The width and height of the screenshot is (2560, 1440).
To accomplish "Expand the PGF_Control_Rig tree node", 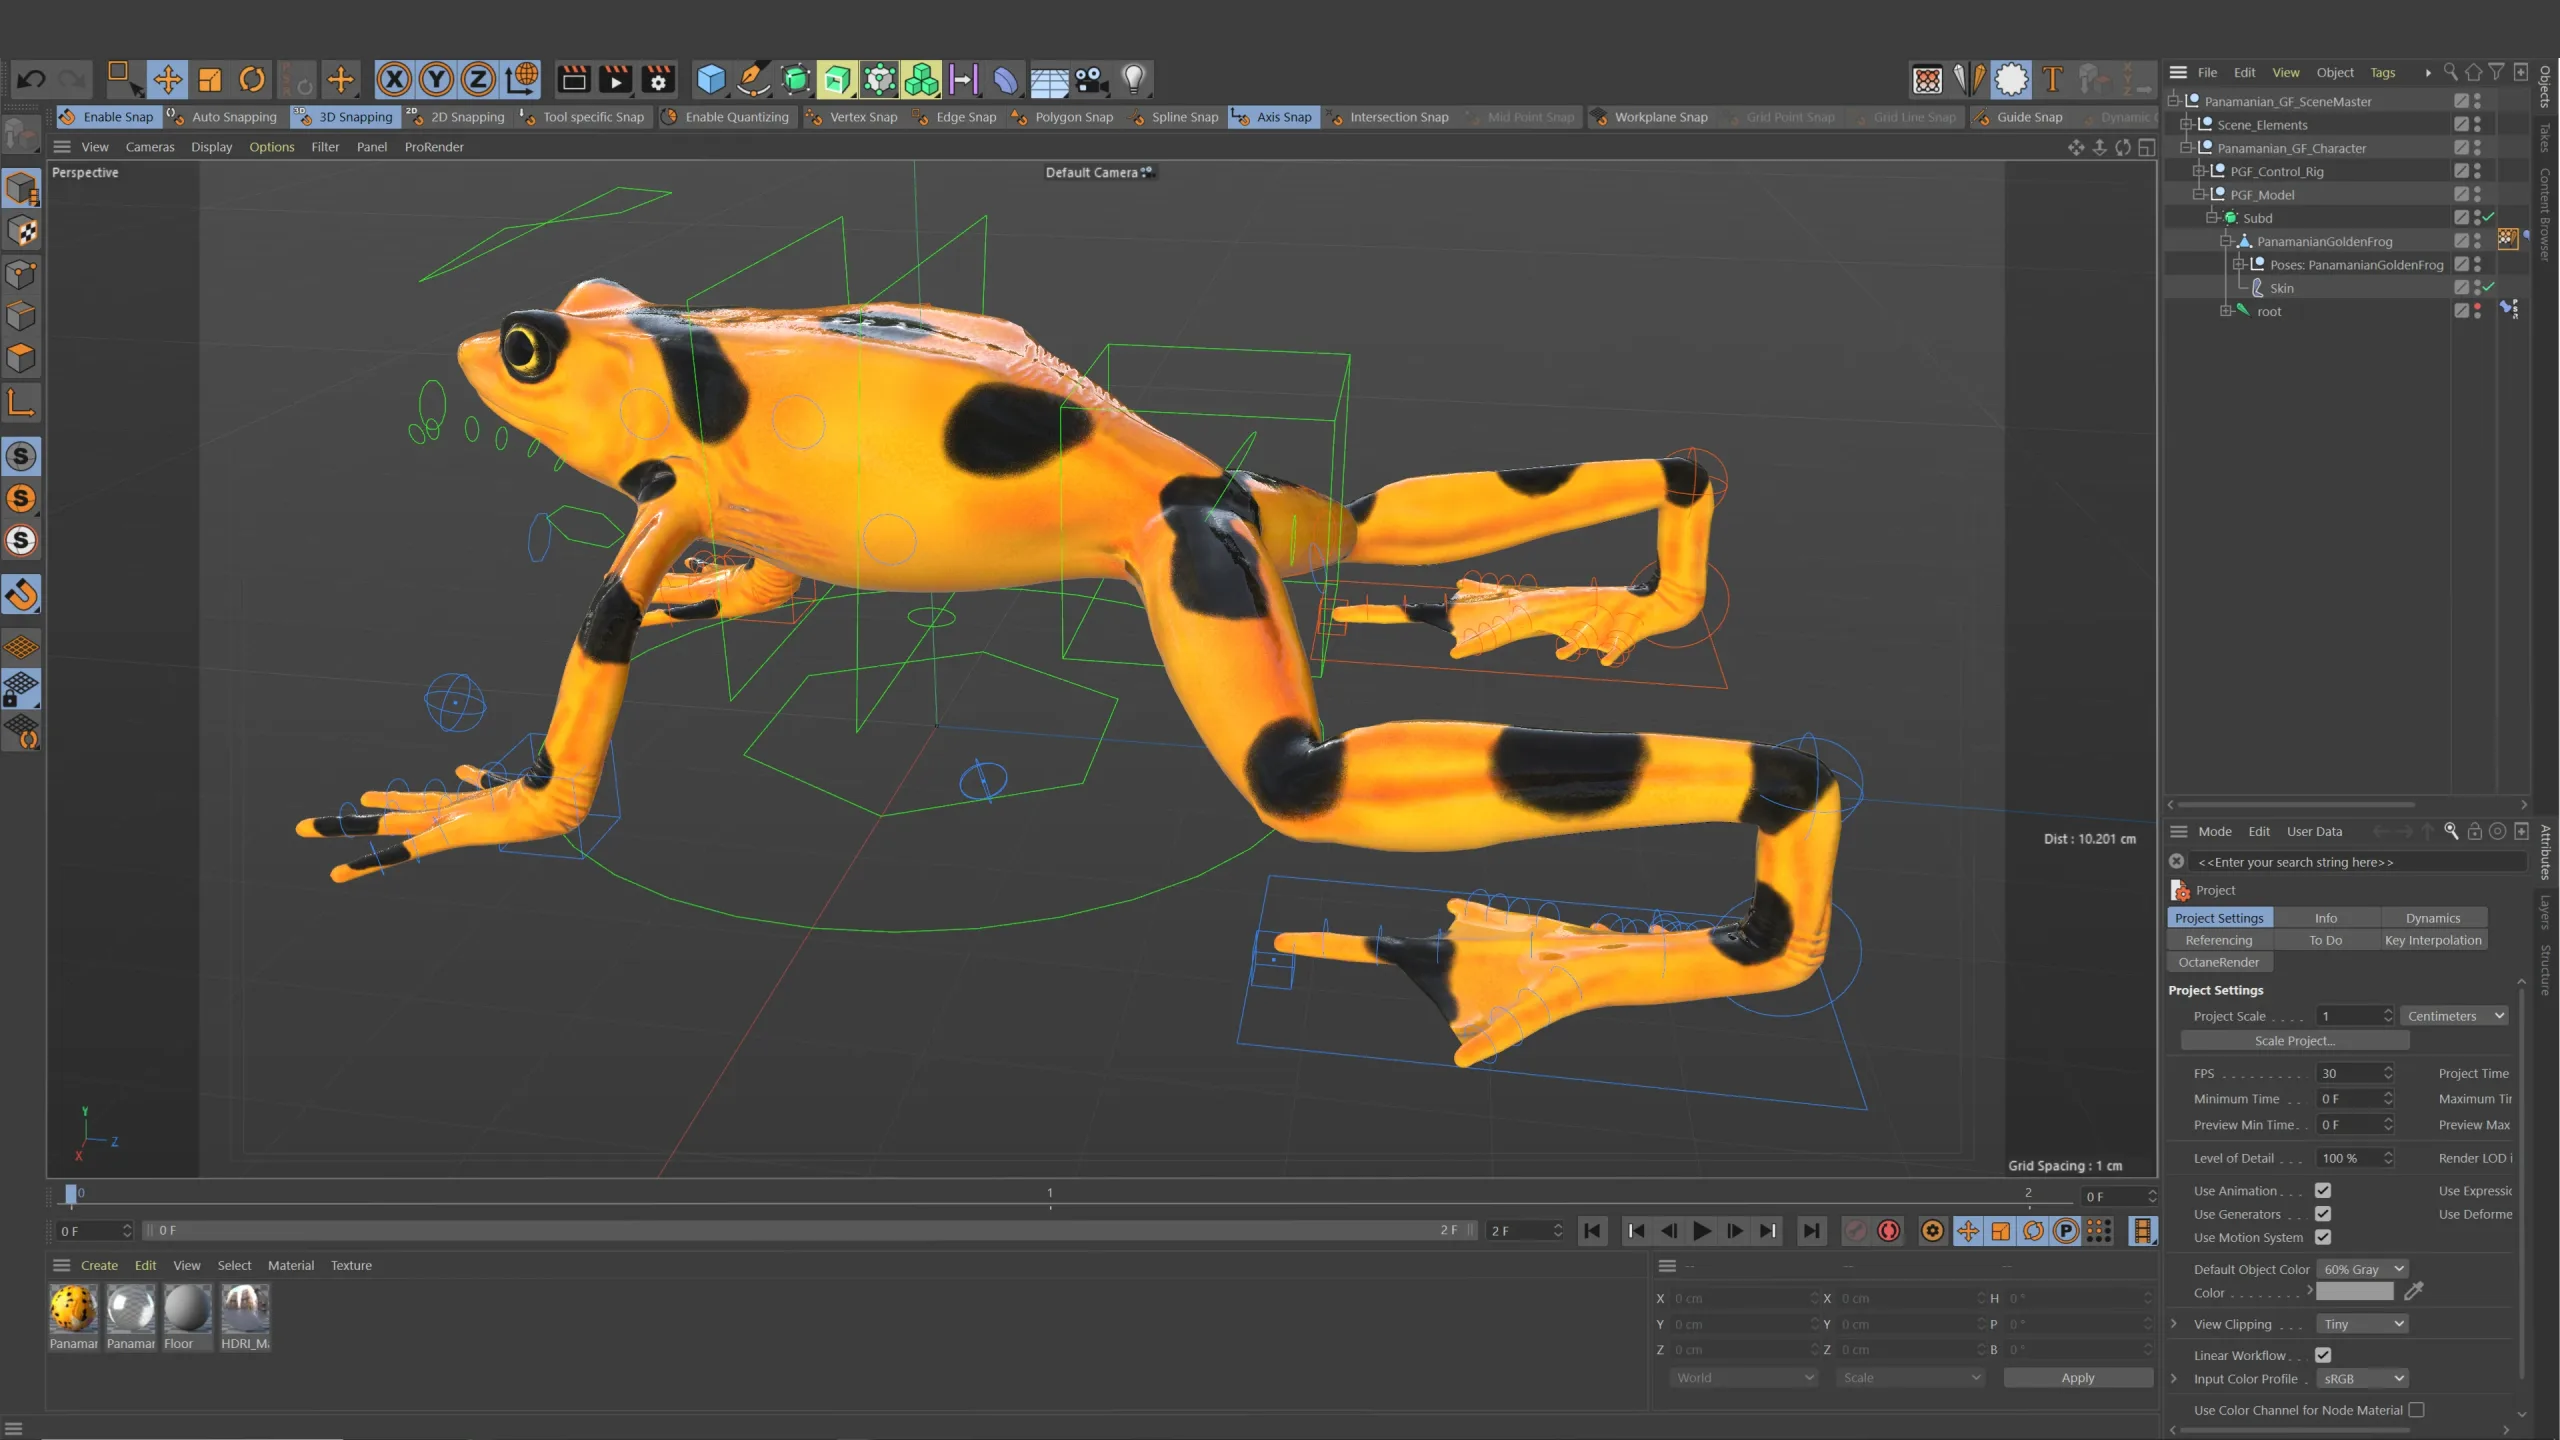I will point(2199,171).
